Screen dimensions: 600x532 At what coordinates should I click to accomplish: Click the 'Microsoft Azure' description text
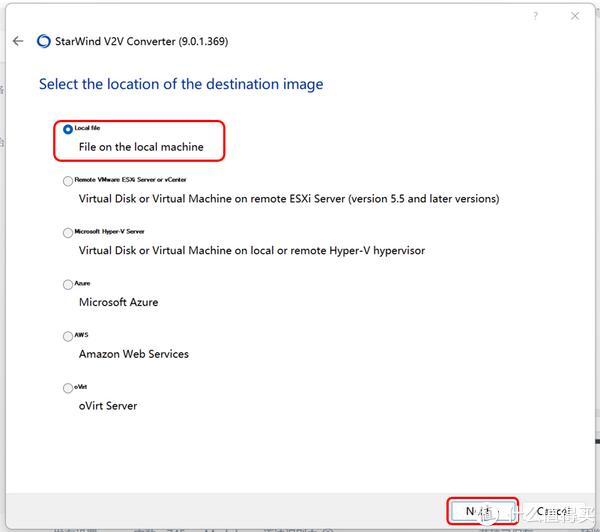coord(118,302)
